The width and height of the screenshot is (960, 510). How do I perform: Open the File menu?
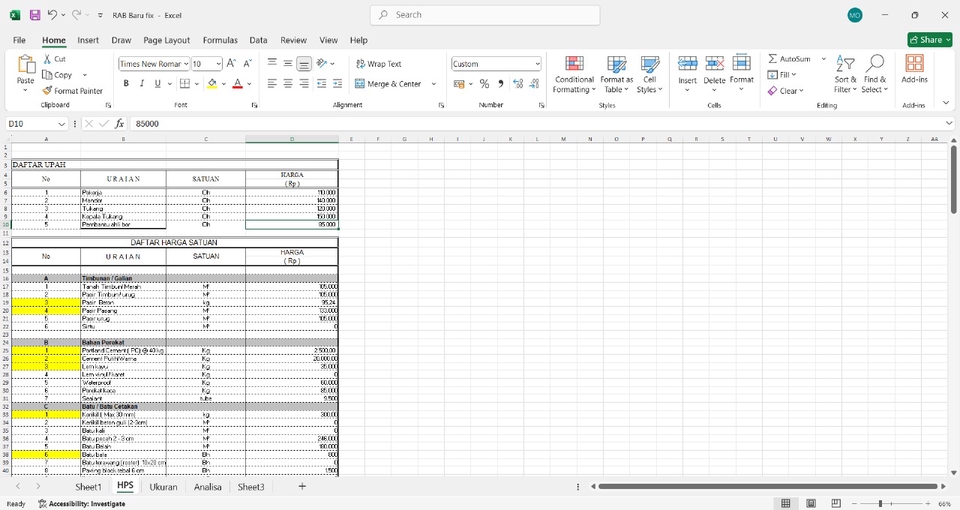(x=20, y=40)
